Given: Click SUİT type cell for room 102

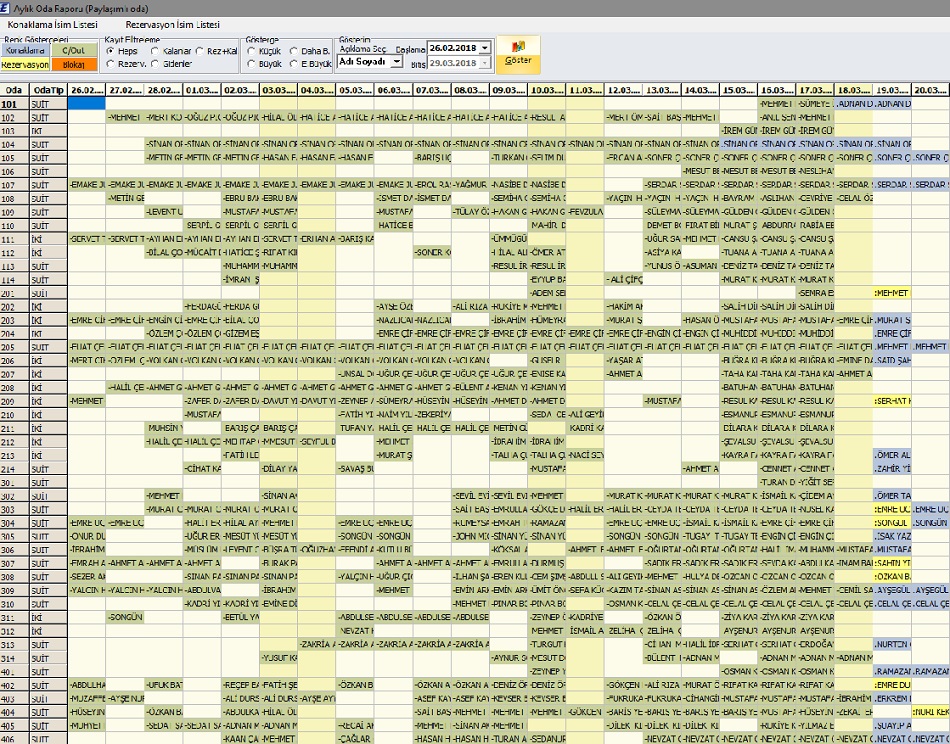Looking at the screenshot, I should pyautogui.click(x=48, y=118).
